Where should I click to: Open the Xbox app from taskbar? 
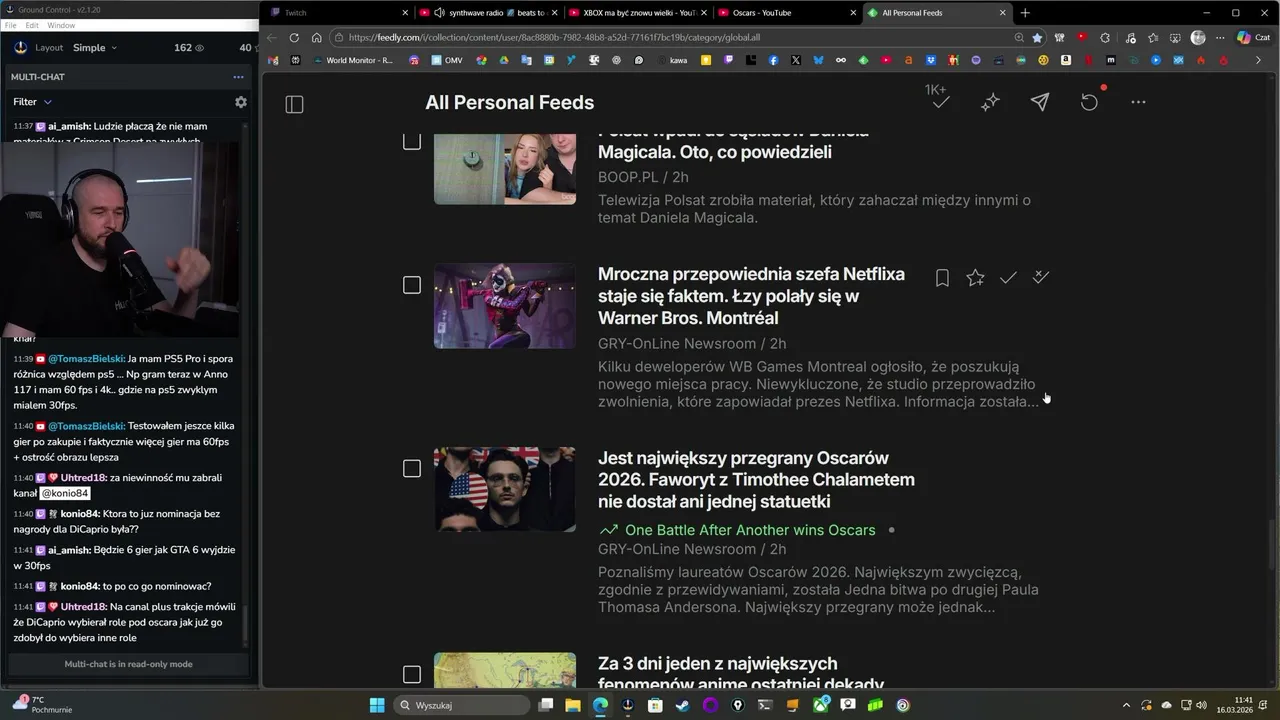pos(821,705)
